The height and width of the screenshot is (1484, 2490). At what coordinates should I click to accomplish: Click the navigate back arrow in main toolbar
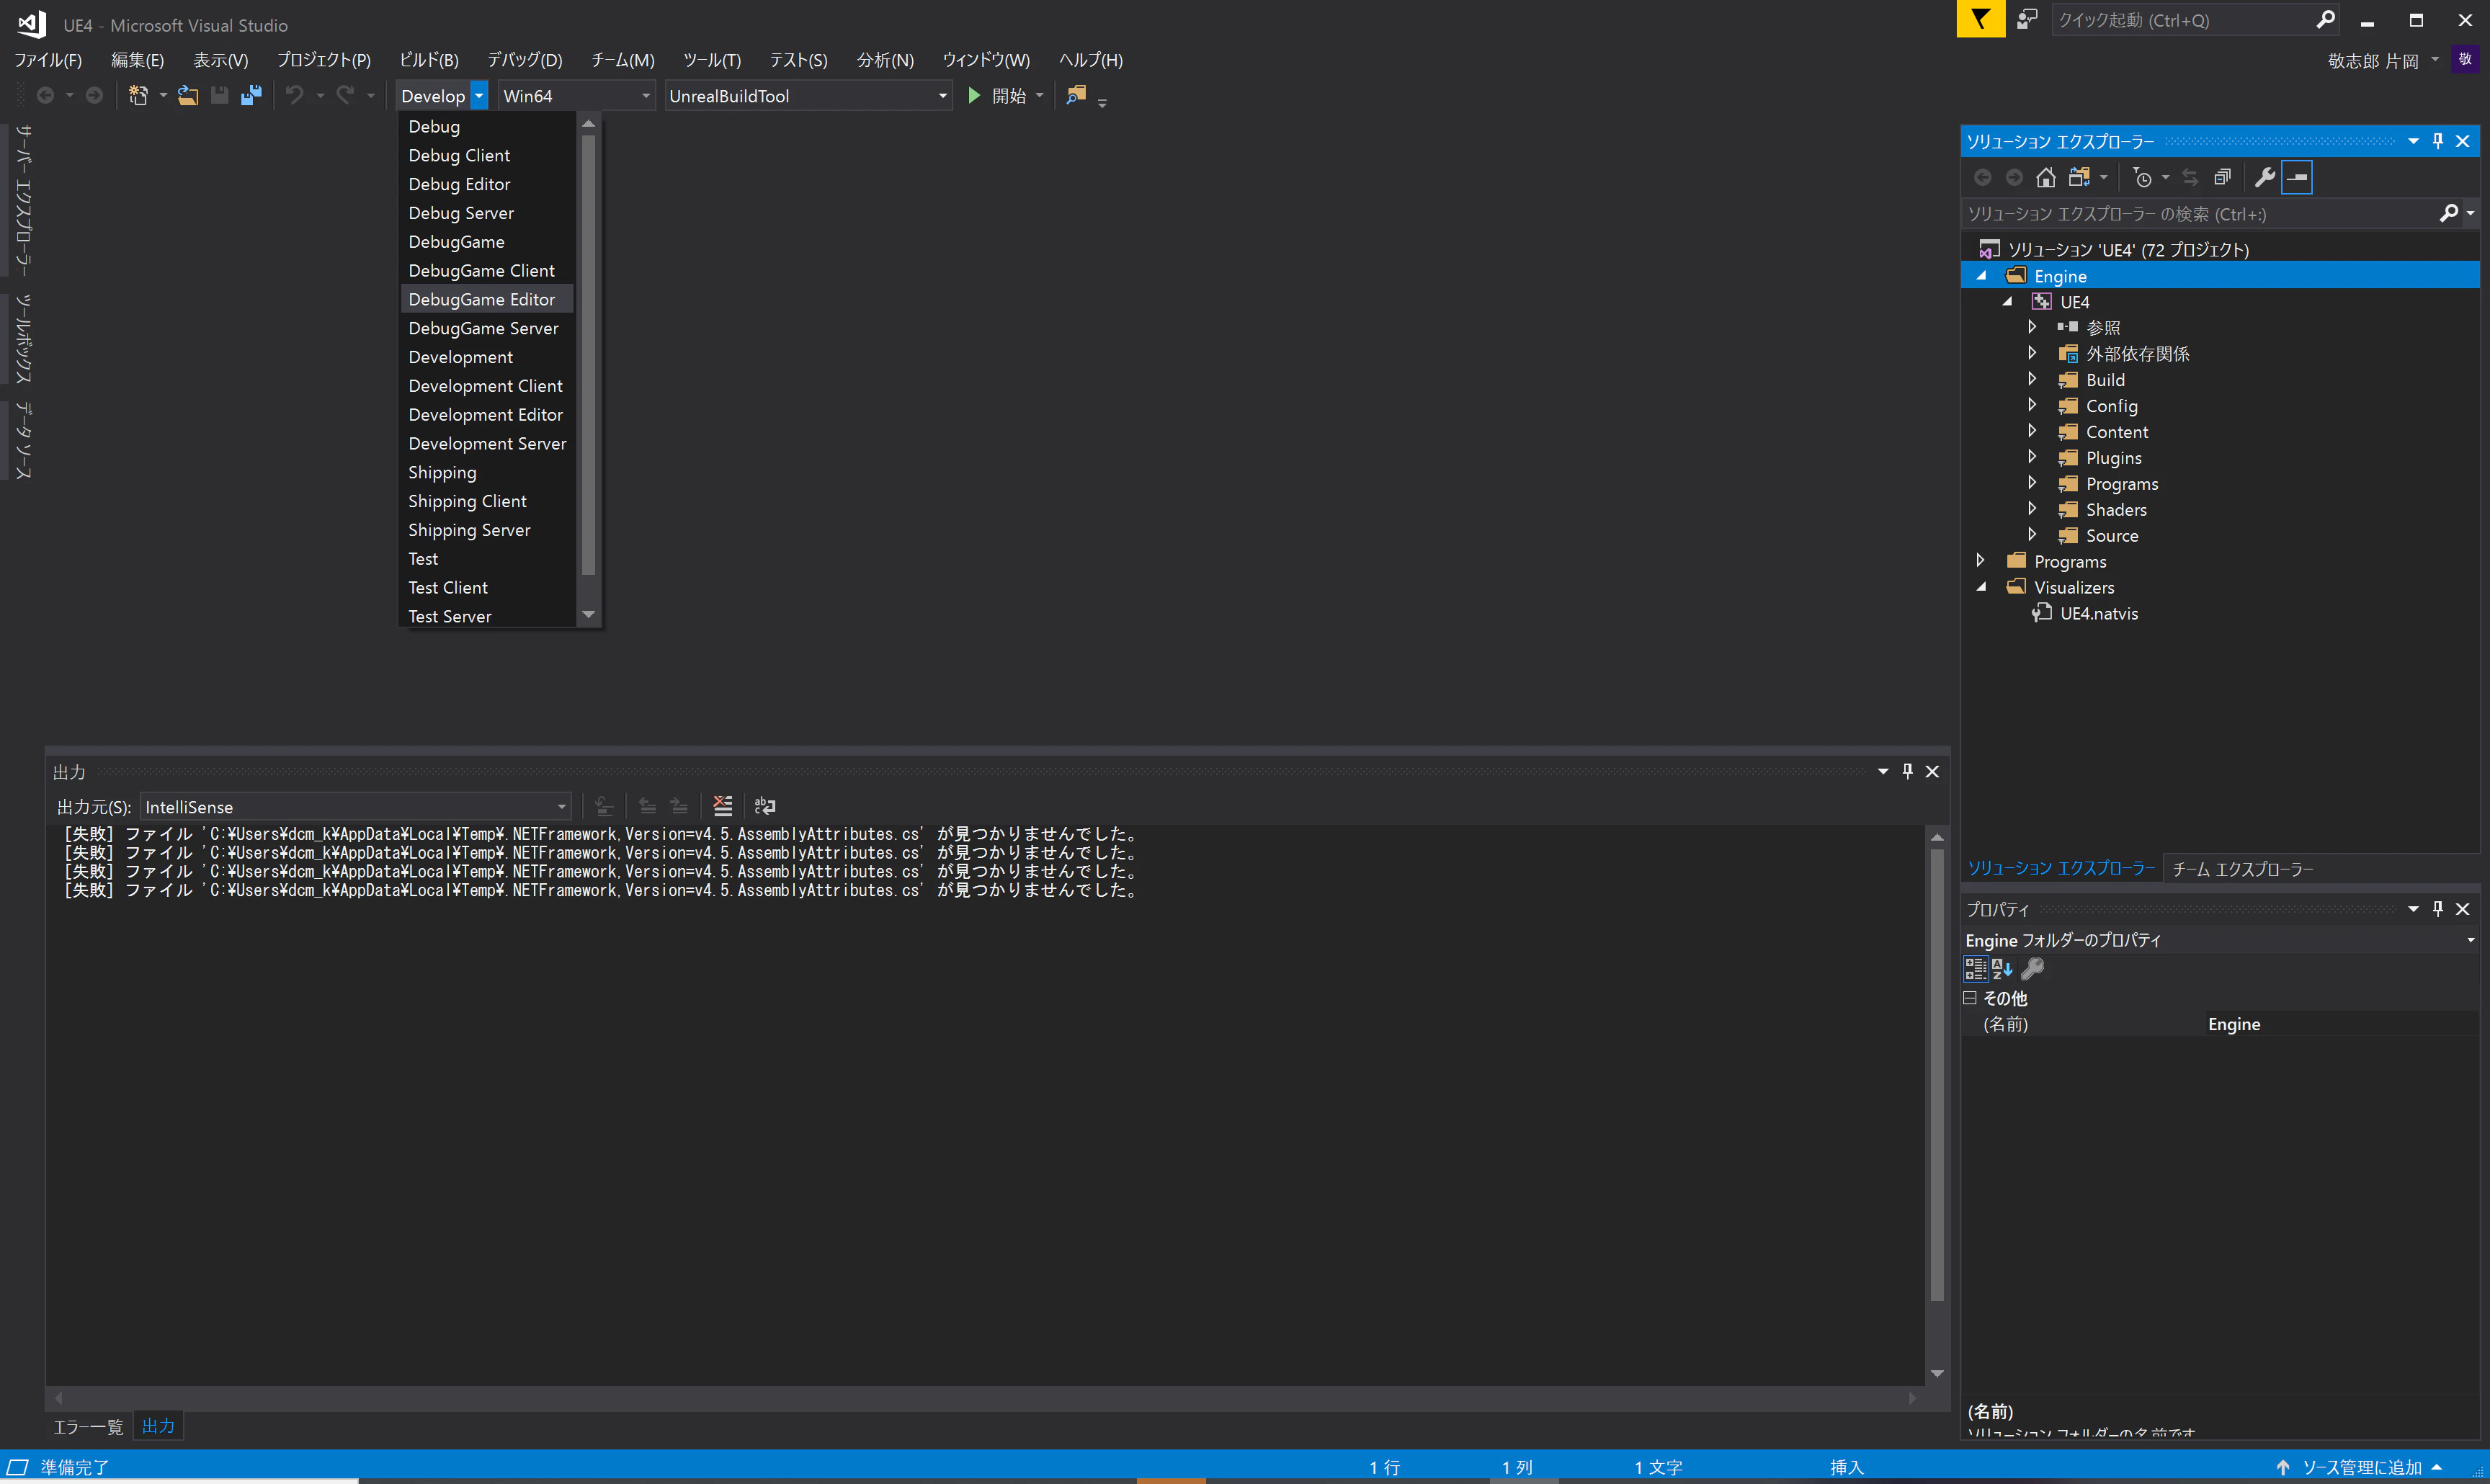(45, 96)
